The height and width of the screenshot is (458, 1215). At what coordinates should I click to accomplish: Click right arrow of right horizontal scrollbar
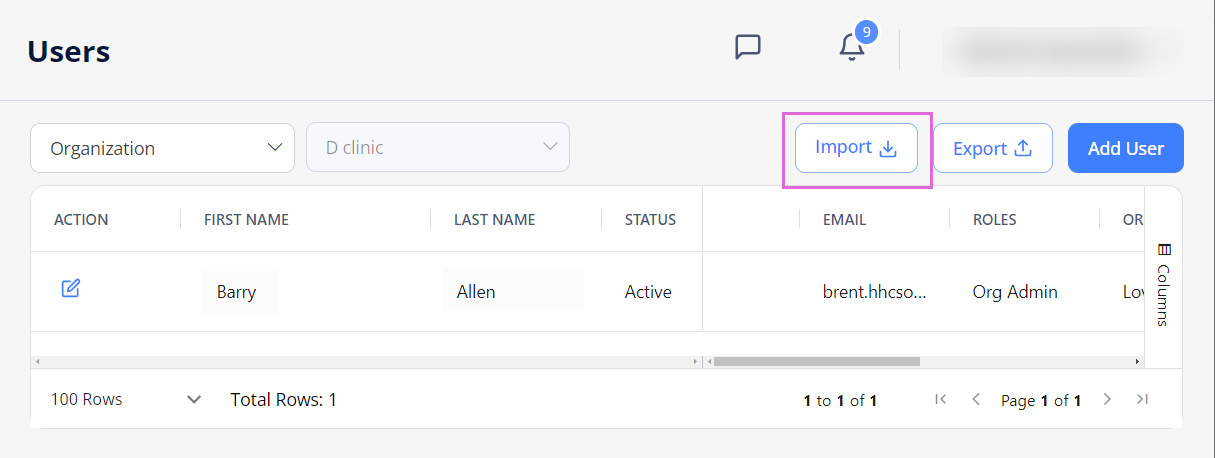point(1137,361)
